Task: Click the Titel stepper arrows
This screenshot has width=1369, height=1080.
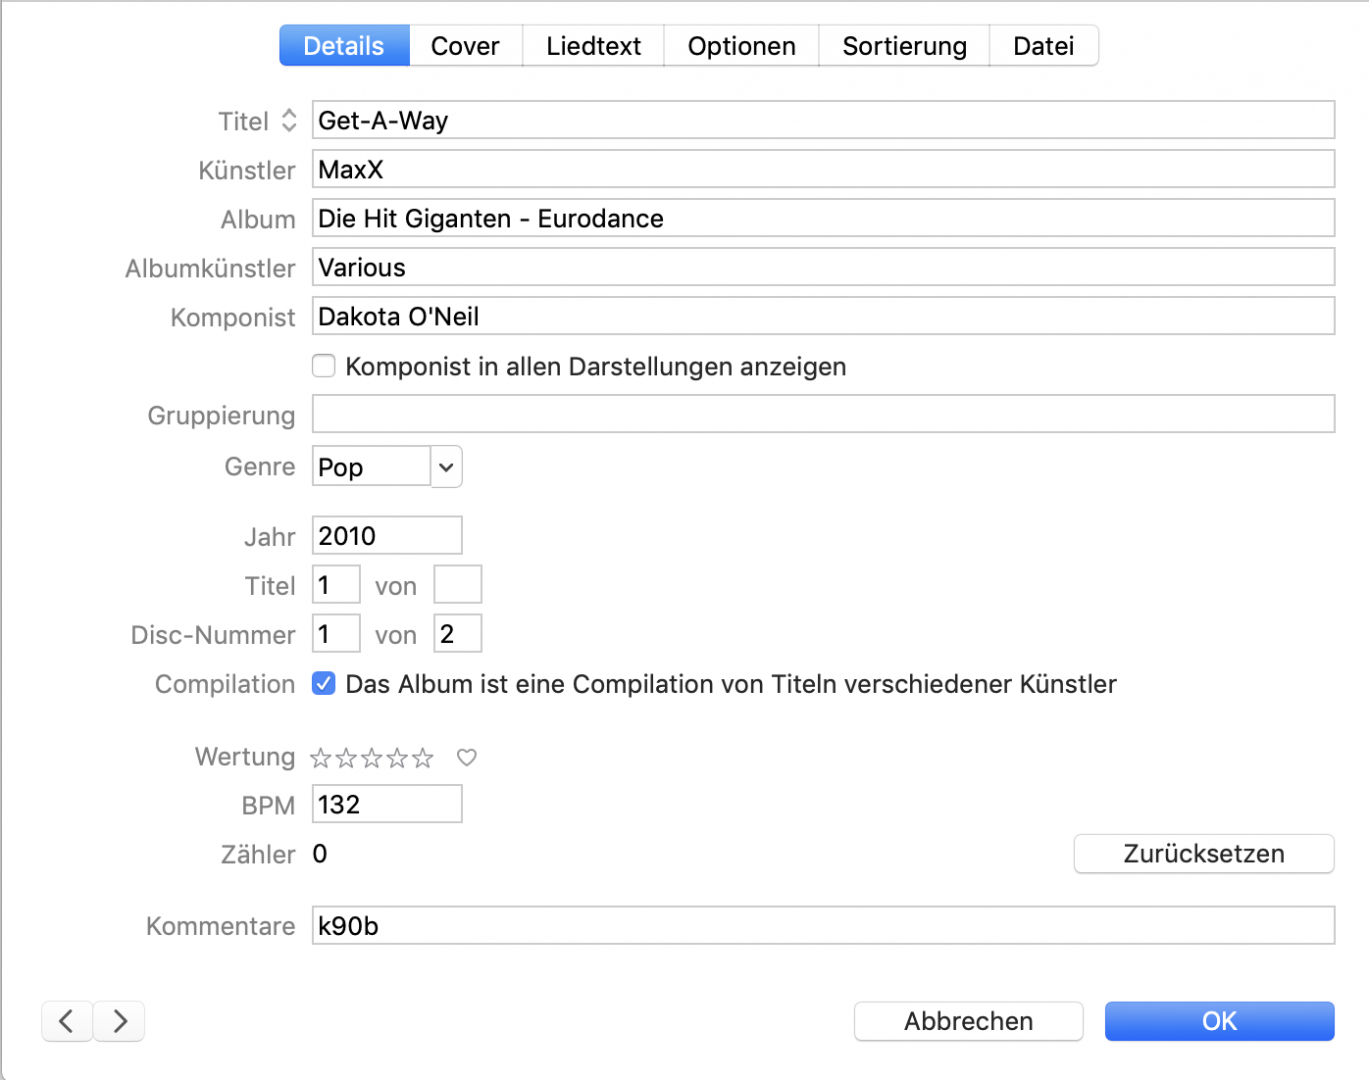Action: (x=288, y=120)
